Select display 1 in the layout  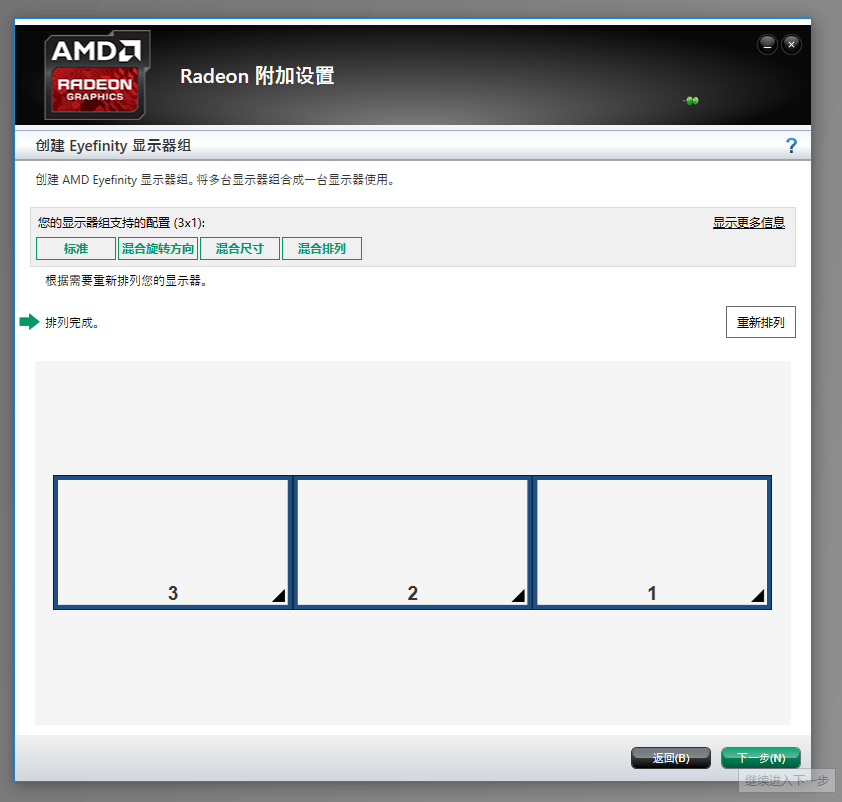pyautogui.click(x=652, y=541)
